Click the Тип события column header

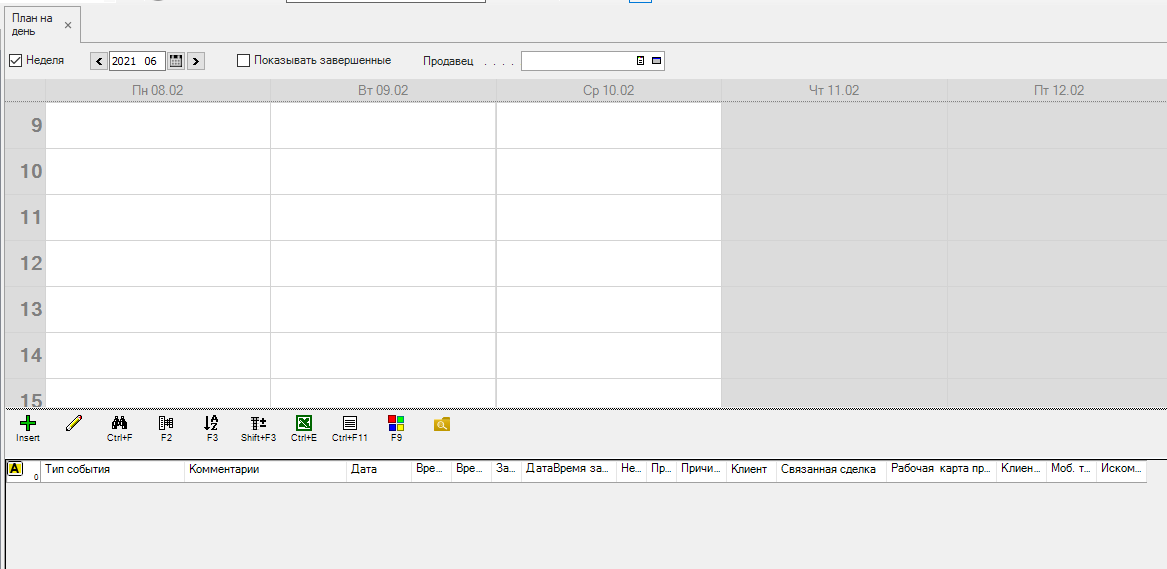point(112,469)
